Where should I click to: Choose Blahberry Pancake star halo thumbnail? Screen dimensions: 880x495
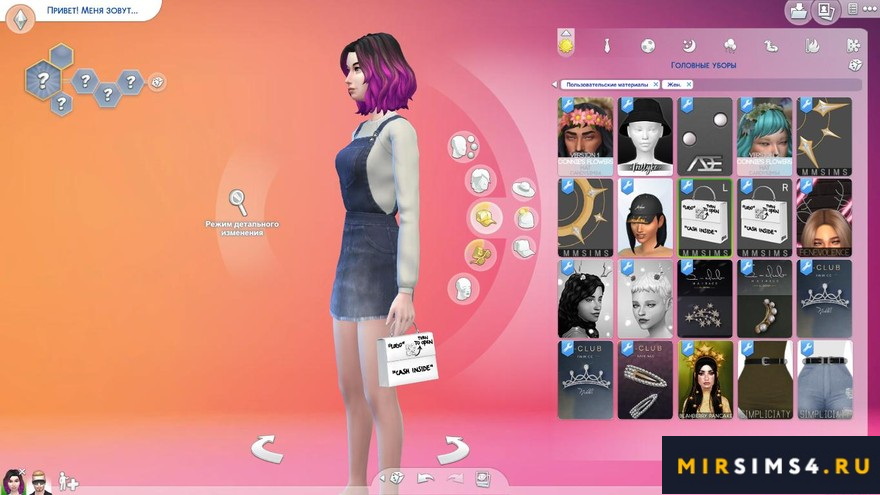[x=705, y=380]
